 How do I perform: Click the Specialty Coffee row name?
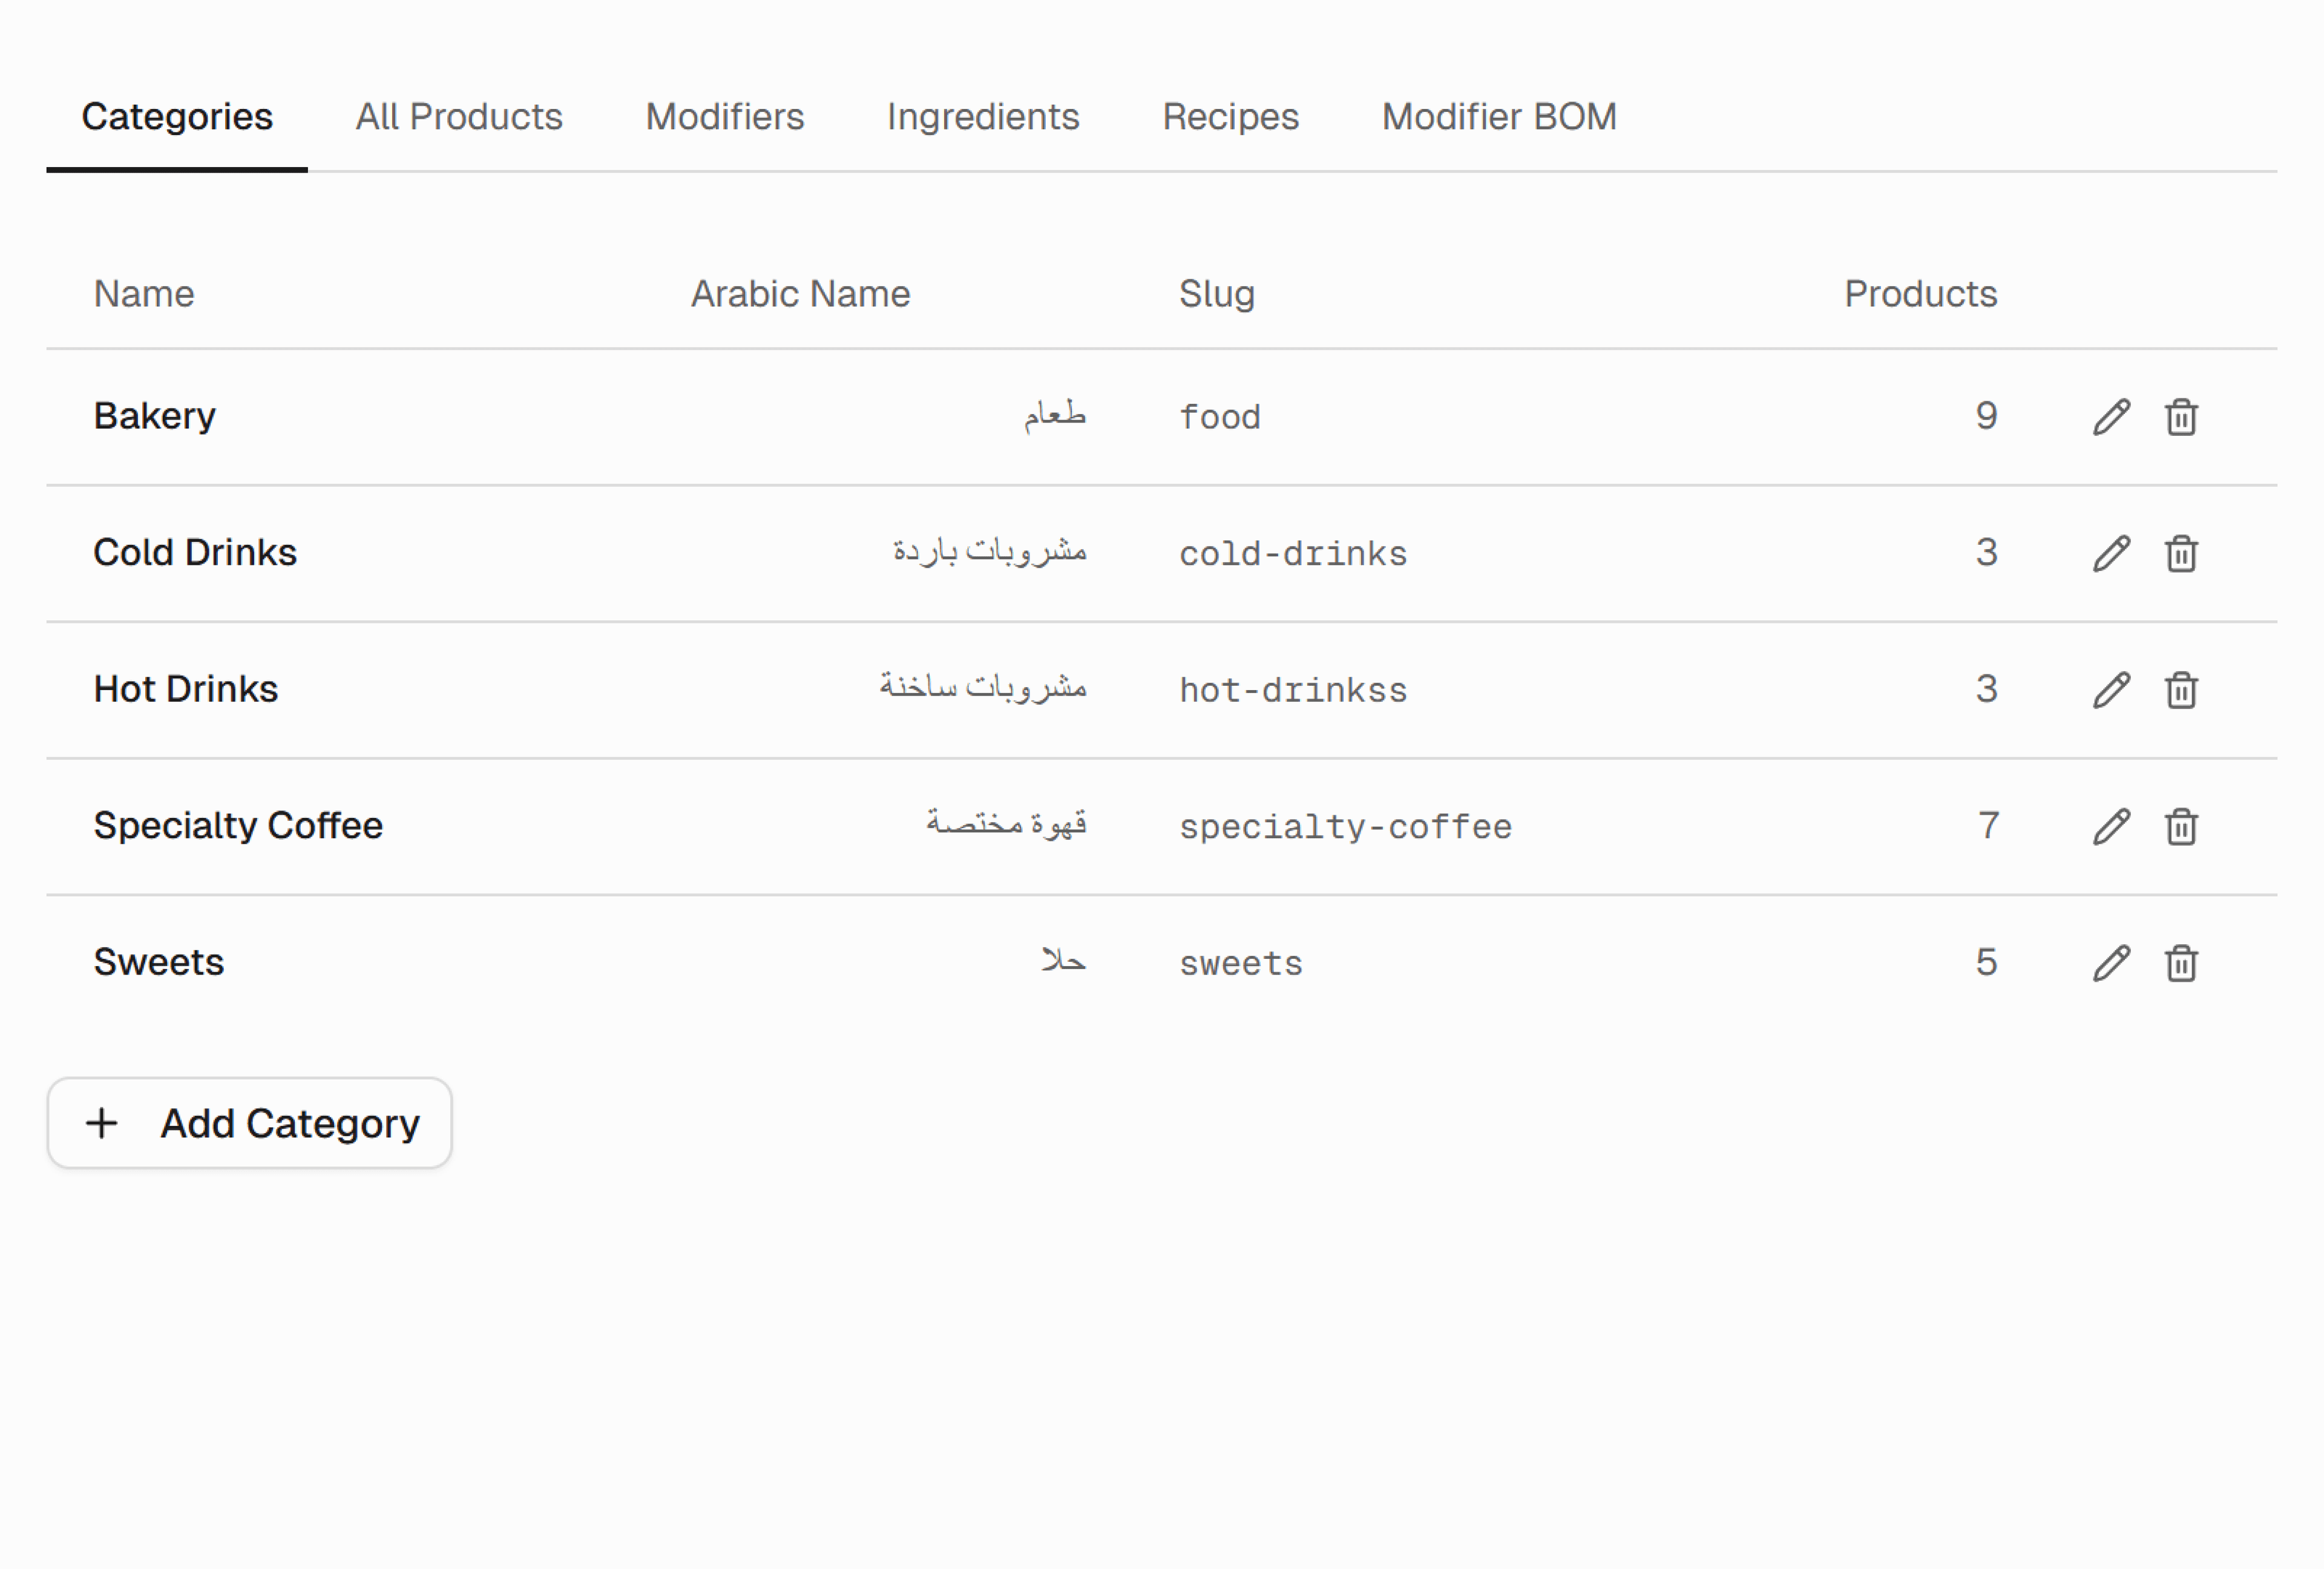238,826
